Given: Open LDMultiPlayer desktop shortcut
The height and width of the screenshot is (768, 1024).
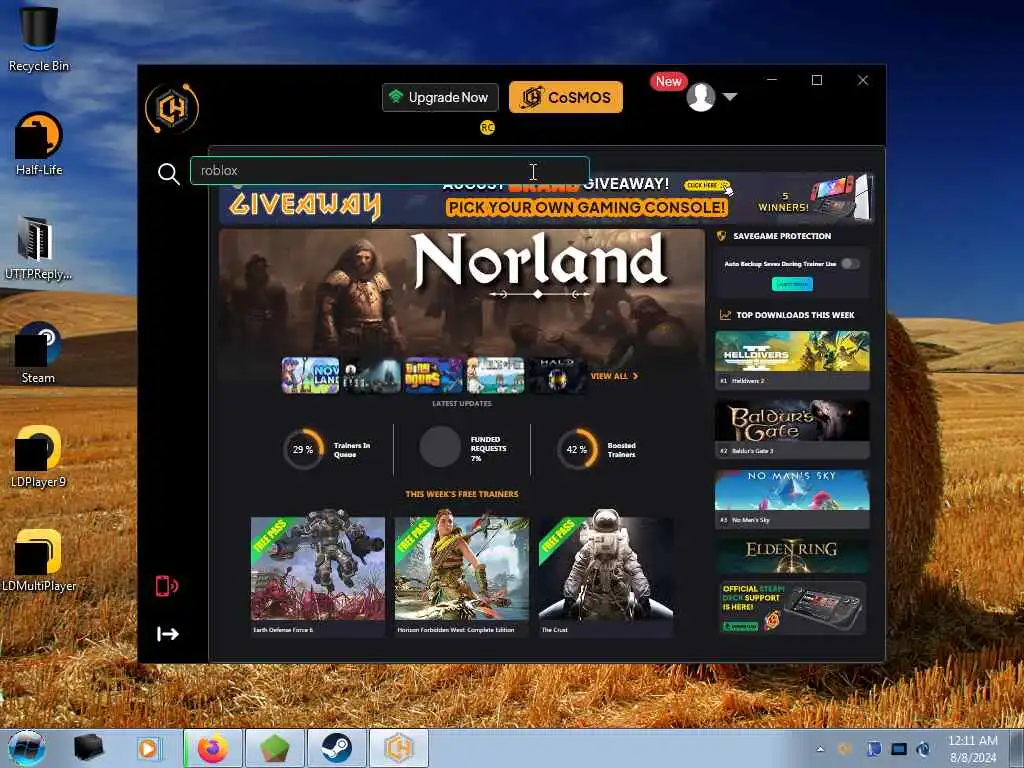Looking at the screenshot, I should point(39,561).
